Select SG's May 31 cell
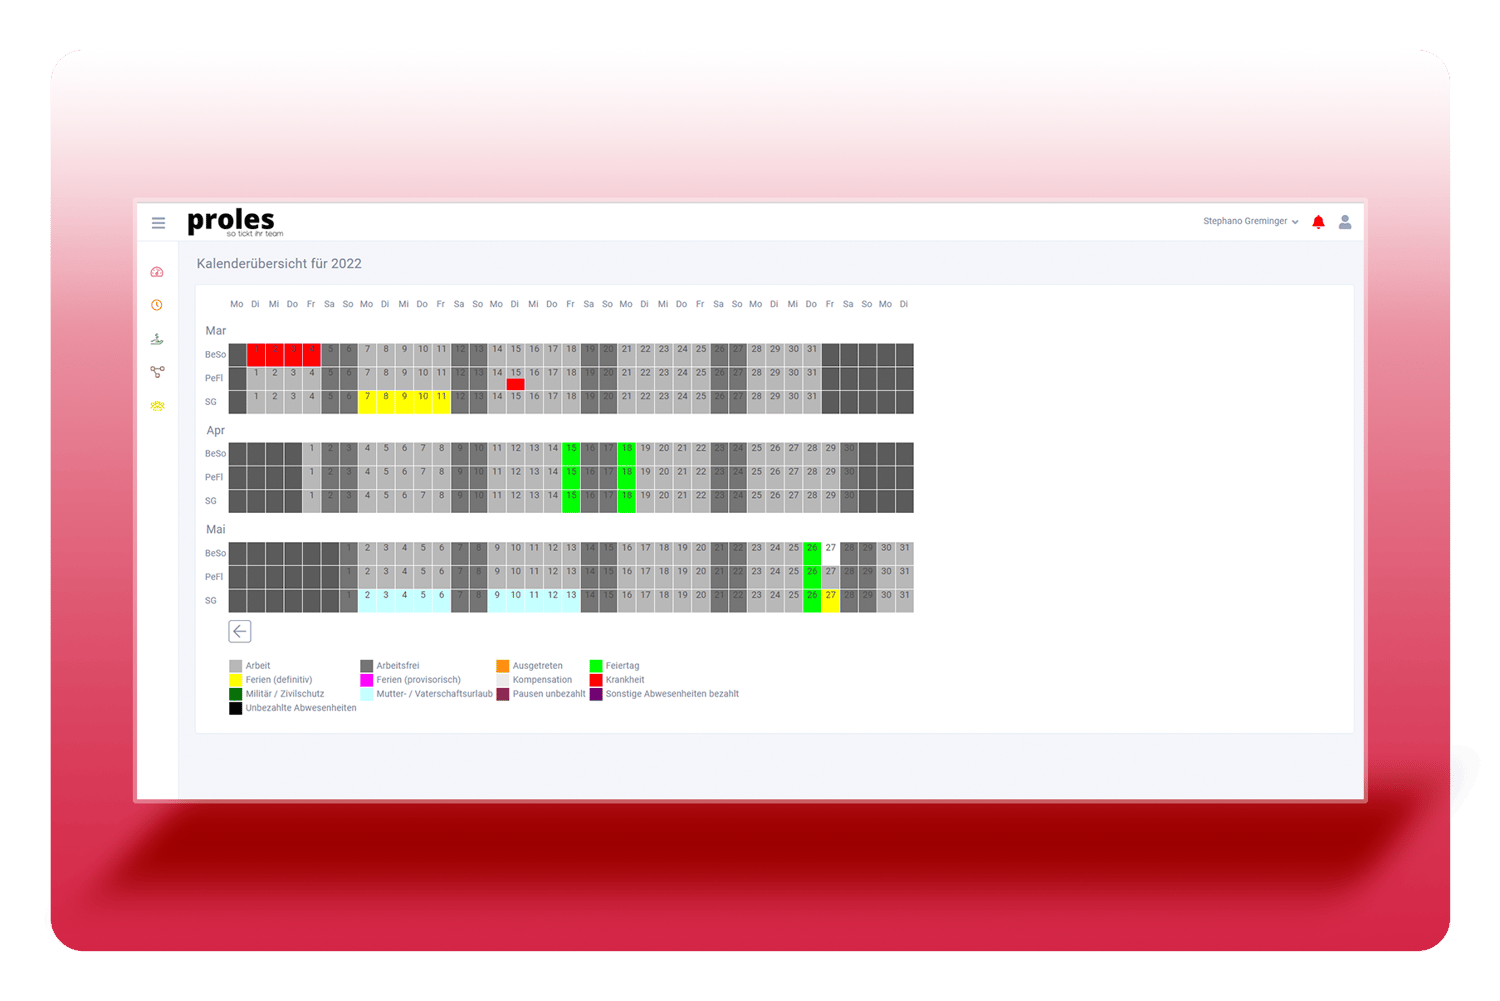This screenshot has width=1500, height=1001. tap(905, 601)
